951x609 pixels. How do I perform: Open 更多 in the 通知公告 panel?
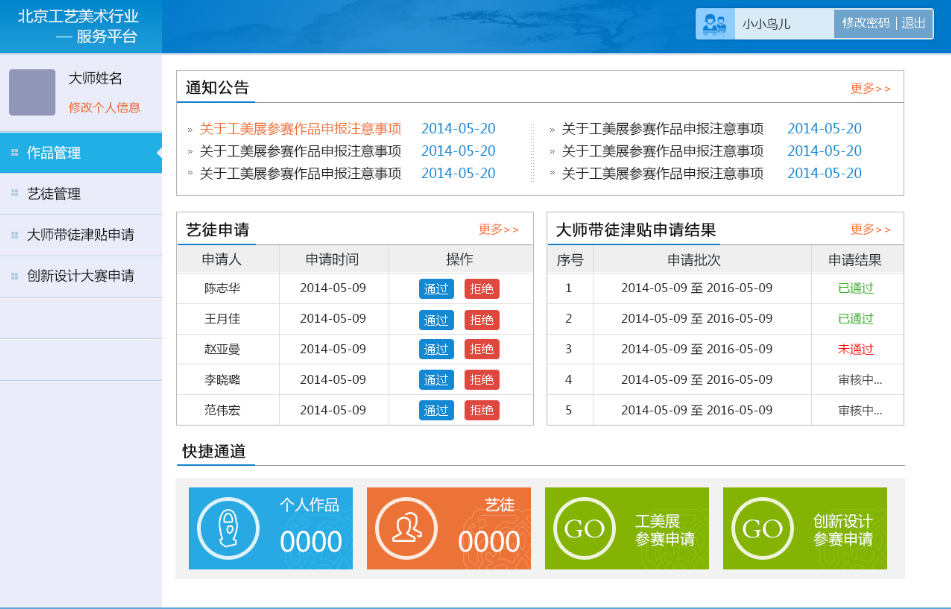870,88
